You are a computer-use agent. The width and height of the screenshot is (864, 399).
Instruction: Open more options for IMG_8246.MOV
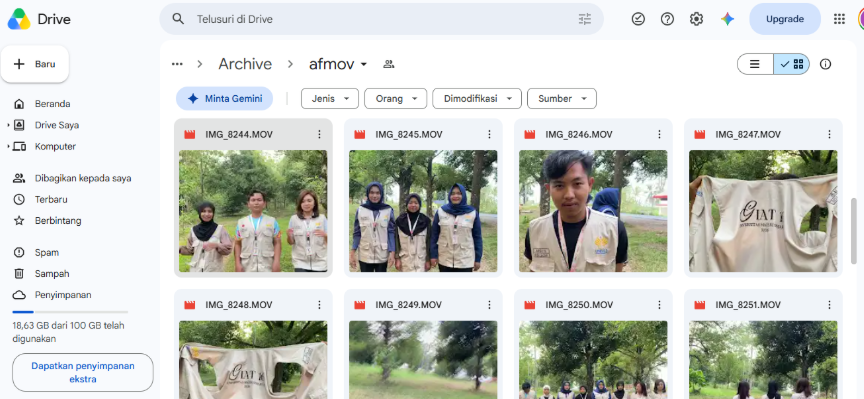click(659, 134)
